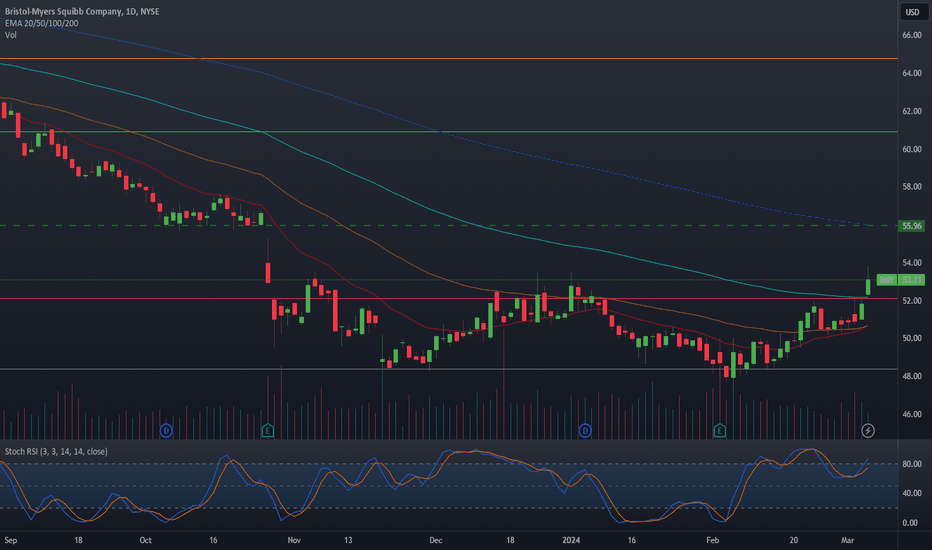This screenshot has height=550, width=932.
Task: Open the January 2024 dividend marker
Action: pos(585,430)
